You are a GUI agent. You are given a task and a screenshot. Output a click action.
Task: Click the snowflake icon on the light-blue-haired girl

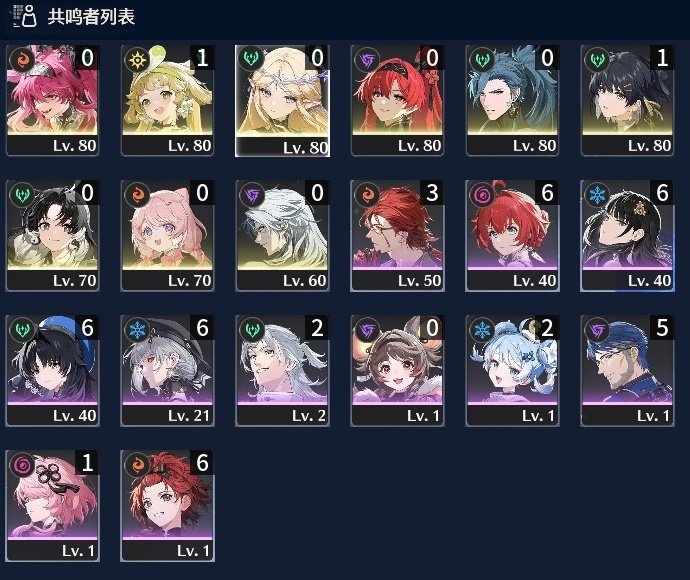coord(482,329)
